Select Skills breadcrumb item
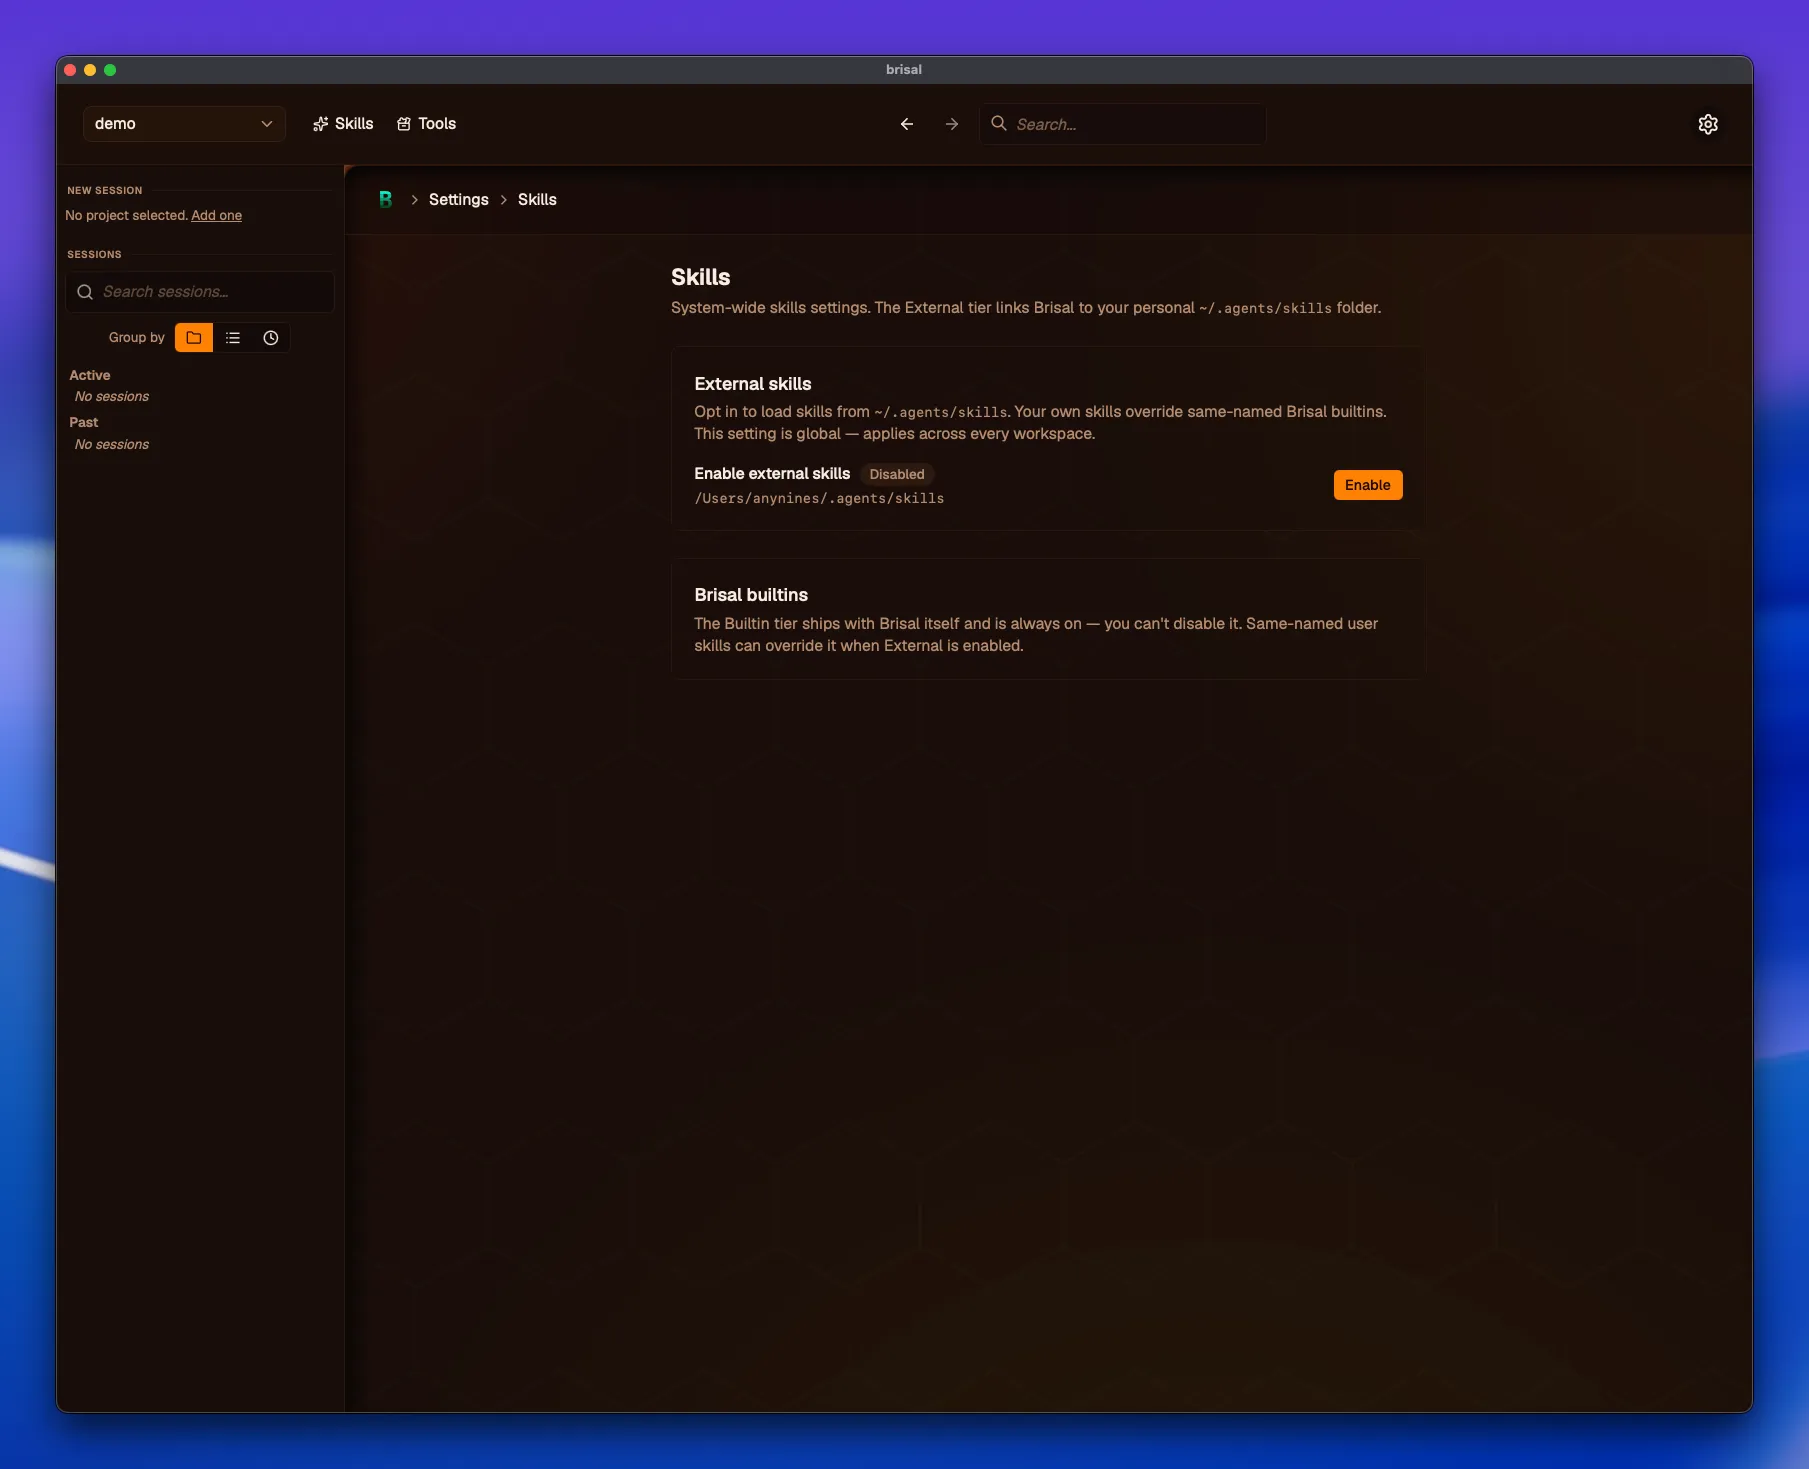Screen dimensions: 1809x1469 pyautogui.click(x=537, y=200)
